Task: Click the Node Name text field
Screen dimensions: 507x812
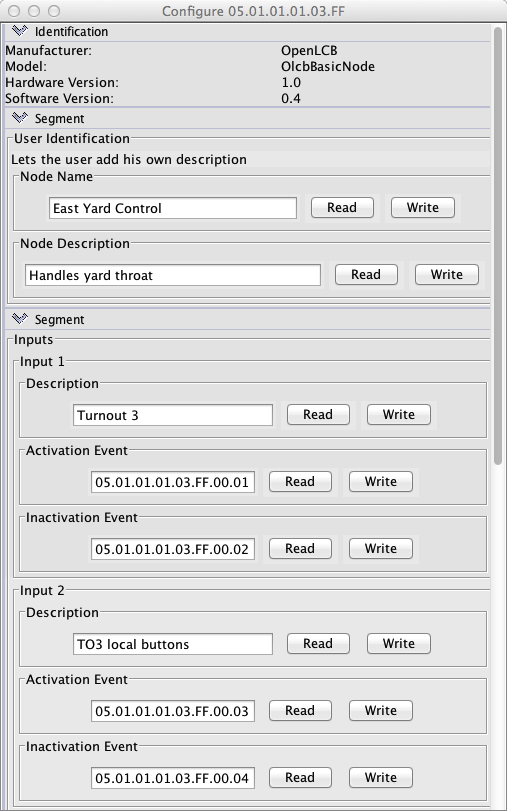Action: (173, 208)
